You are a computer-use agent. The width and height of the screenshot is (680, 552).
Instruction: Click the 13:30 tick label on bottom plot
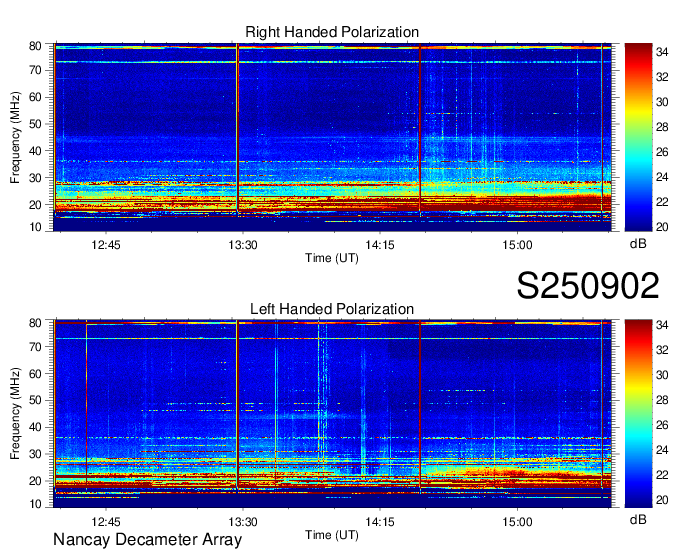pyautogui.click(x=243, y=522)
